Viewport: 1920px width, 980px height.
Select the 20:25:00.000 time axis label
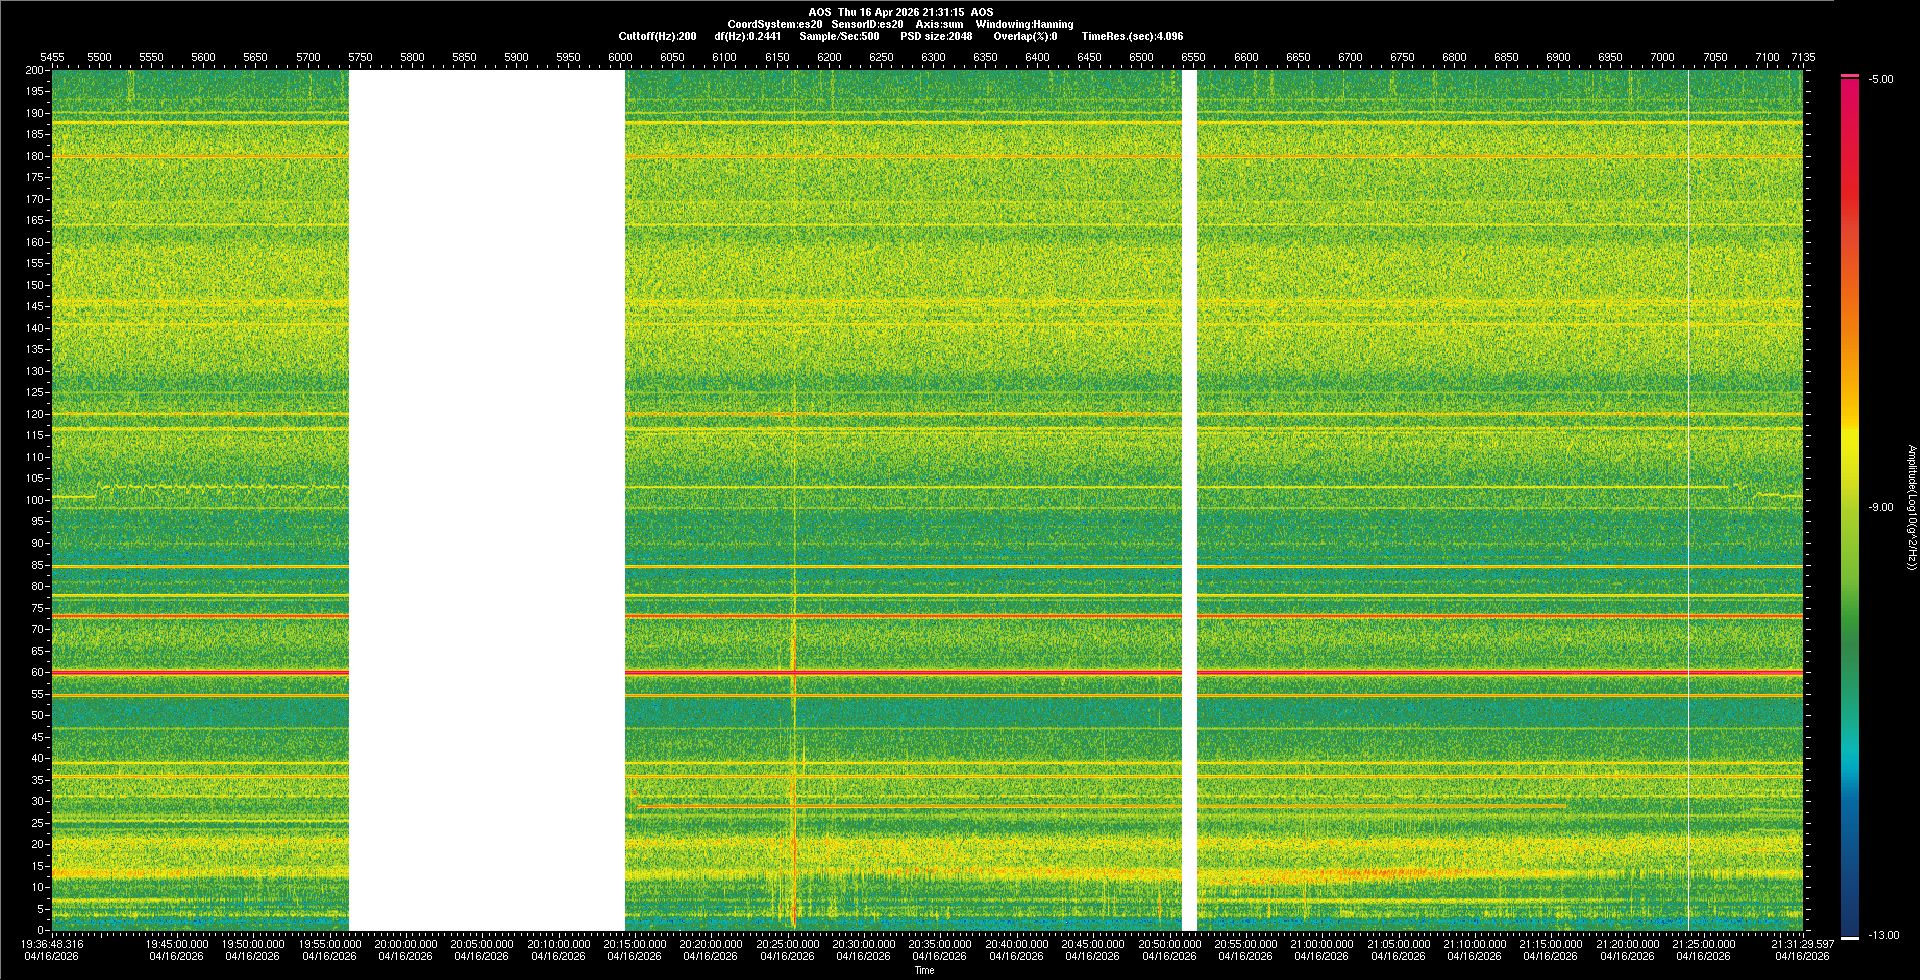(x=787, y=943)
